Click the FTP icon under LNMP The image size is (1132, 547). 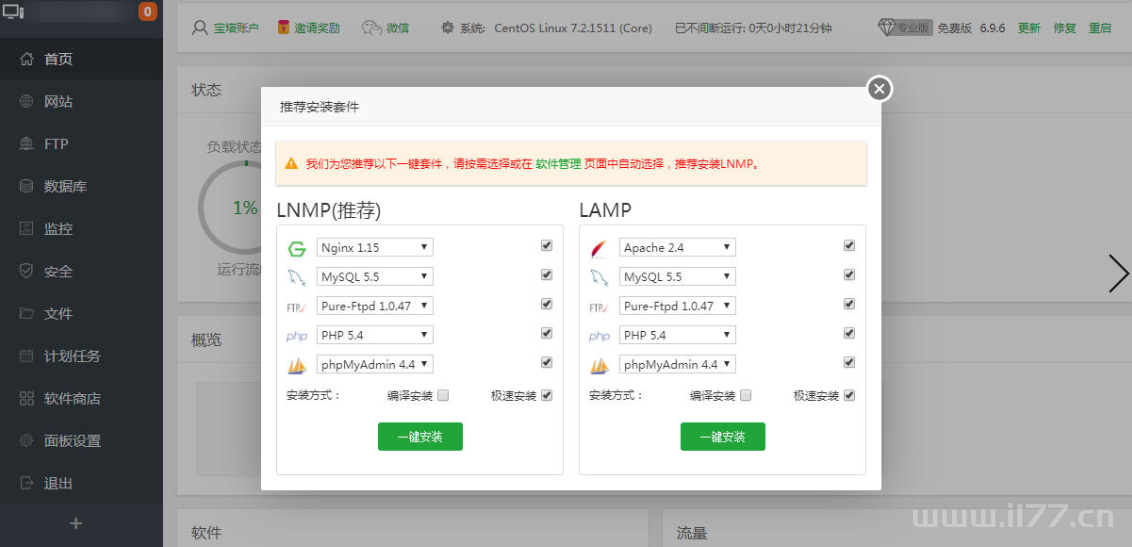(297, 307)
